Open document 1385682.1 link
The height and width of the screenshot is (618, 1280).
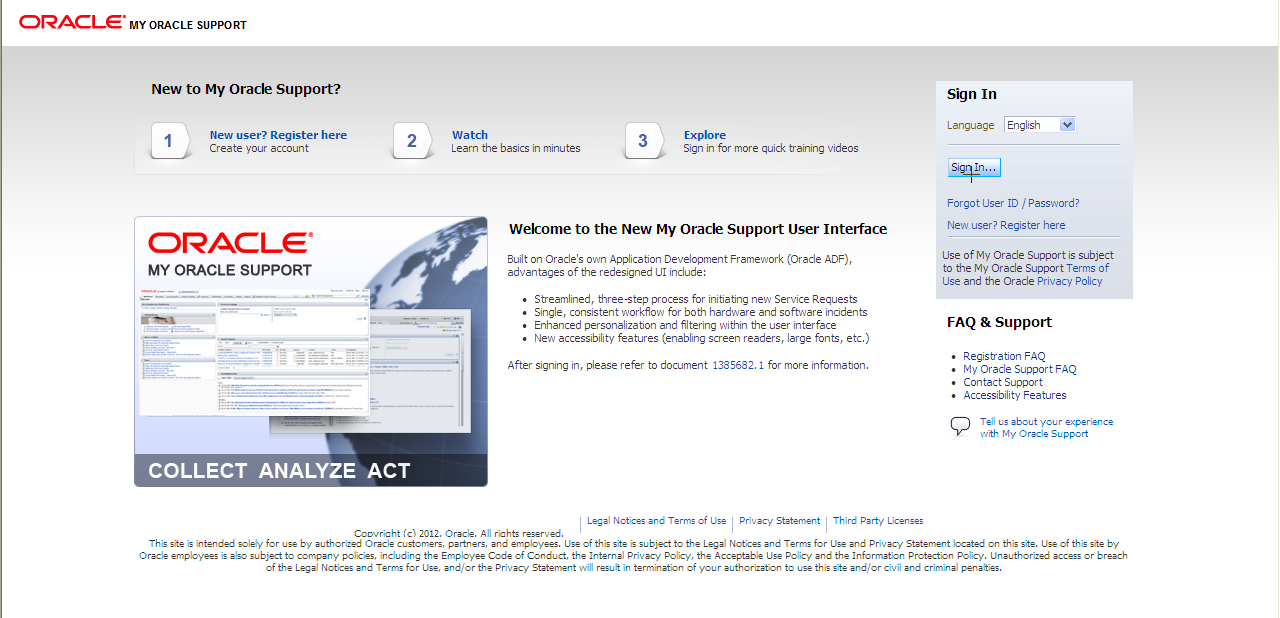pos(738,365)
